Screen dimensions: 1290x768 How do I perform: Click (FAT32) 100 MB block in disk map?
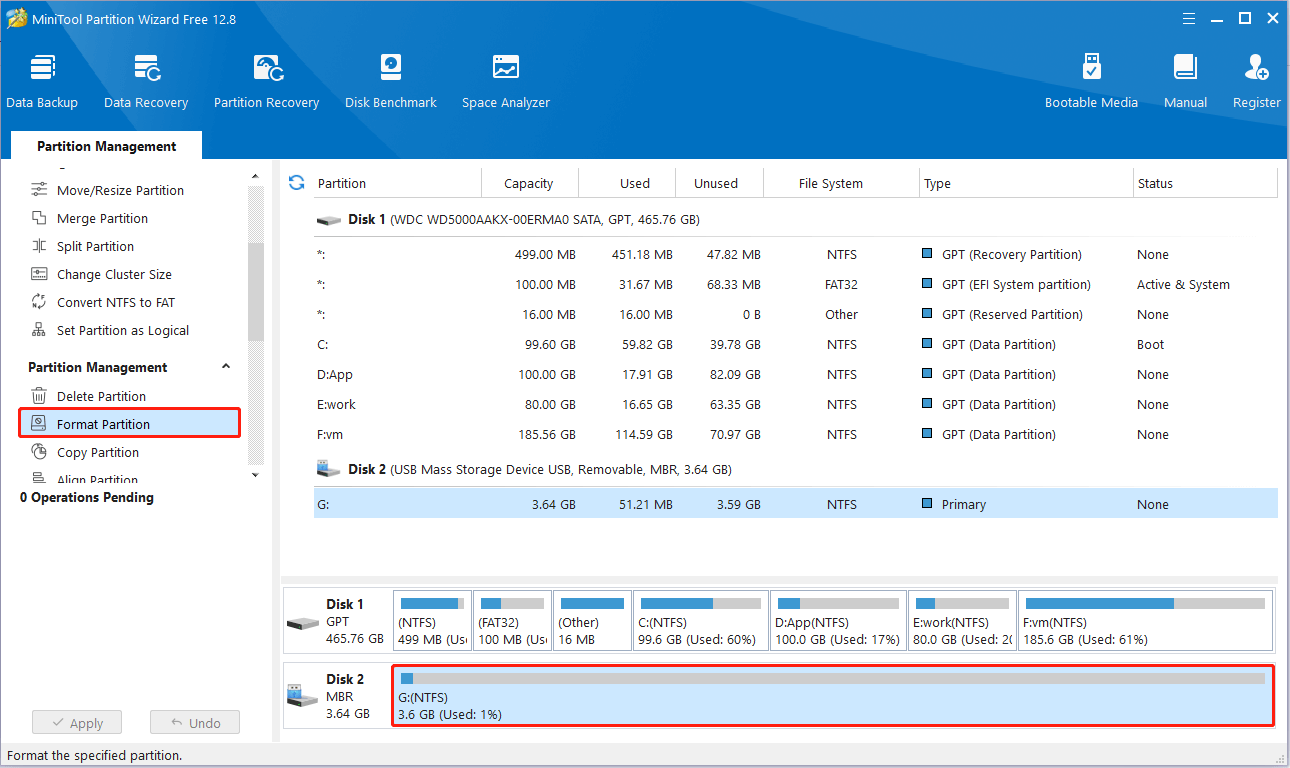[x=512, y=620]
